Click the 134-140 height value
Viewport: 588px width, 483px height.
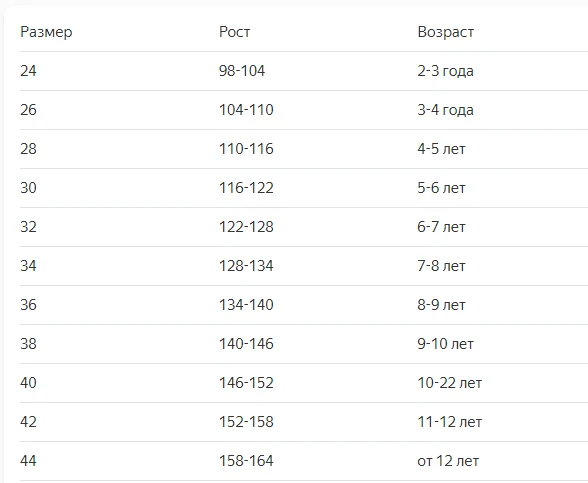click(x=246, y=305)
